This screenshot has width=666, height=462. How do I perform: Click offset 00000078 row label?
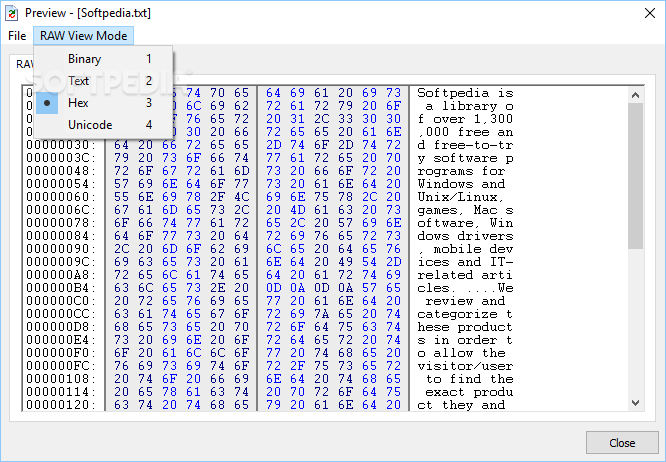tap(61, 223)
